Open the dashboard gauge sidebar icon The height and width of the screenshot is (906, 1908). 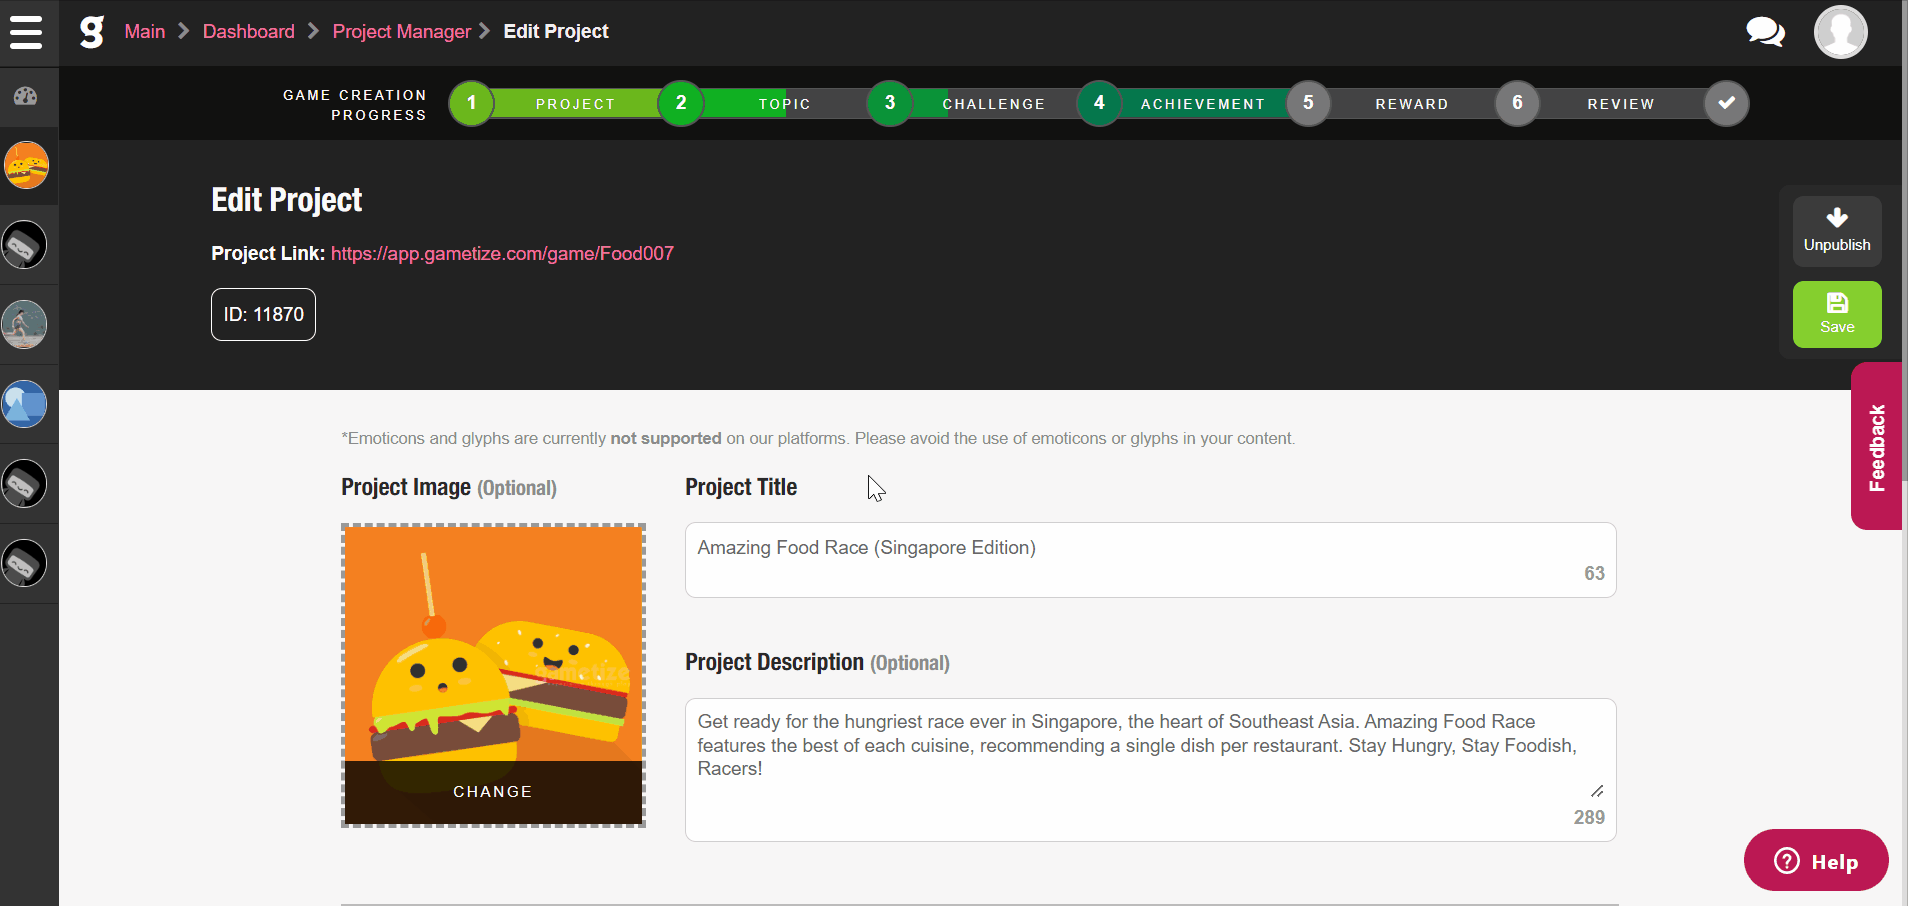[x=26, y=96]
